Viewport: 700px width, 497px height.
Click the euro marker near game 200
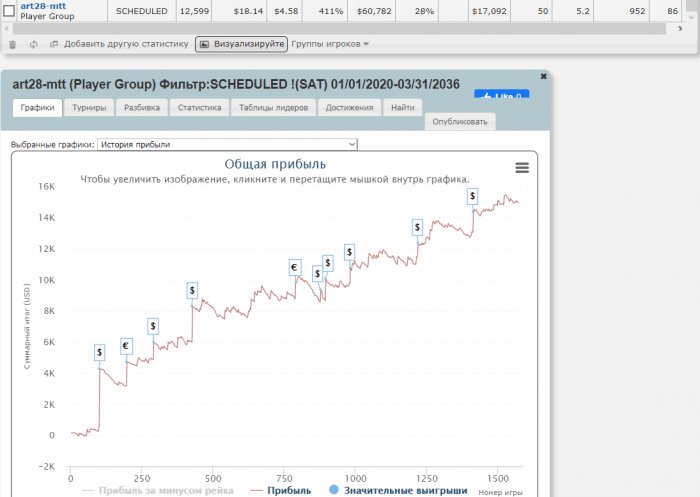[126, 346]
